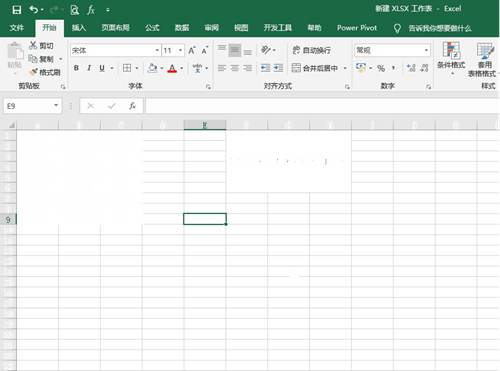Center text horizontally
The width and height of the screenshot is (500, 371).
coord(235,68)
